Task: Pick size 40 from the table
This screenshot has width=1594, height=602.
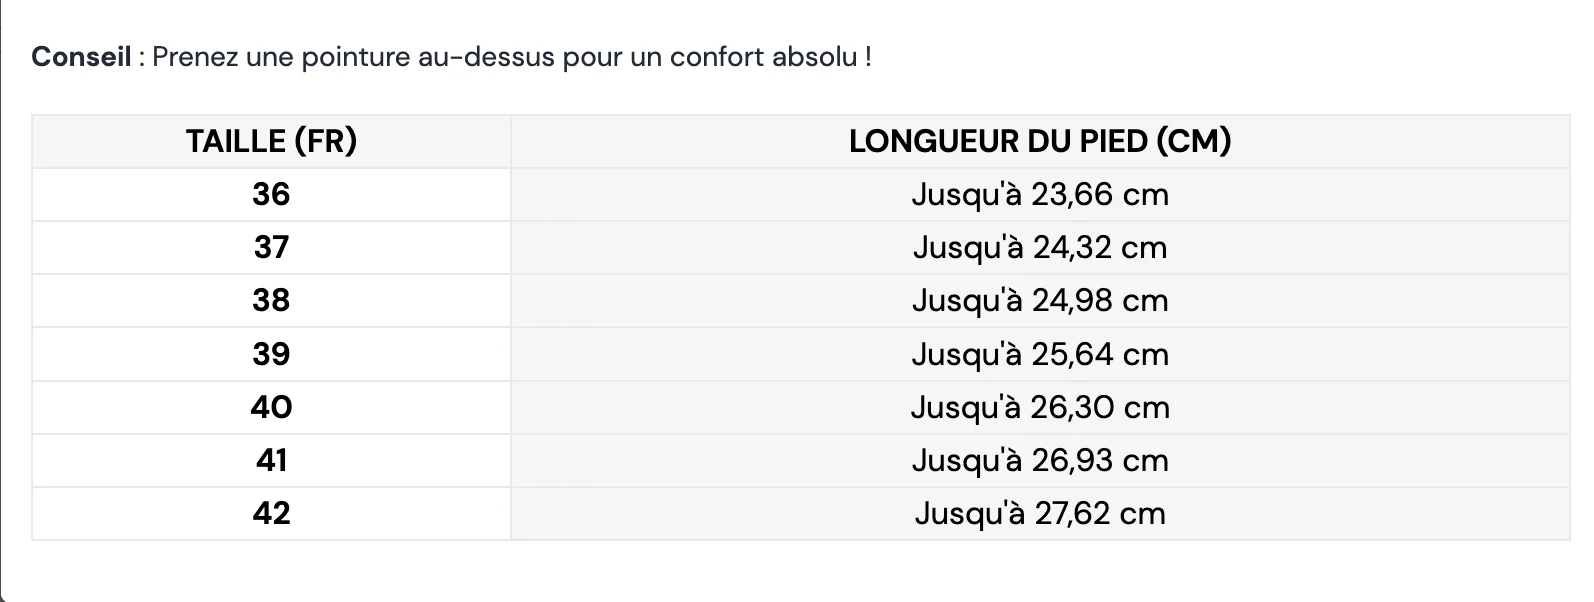Action: tap(271, 407)
